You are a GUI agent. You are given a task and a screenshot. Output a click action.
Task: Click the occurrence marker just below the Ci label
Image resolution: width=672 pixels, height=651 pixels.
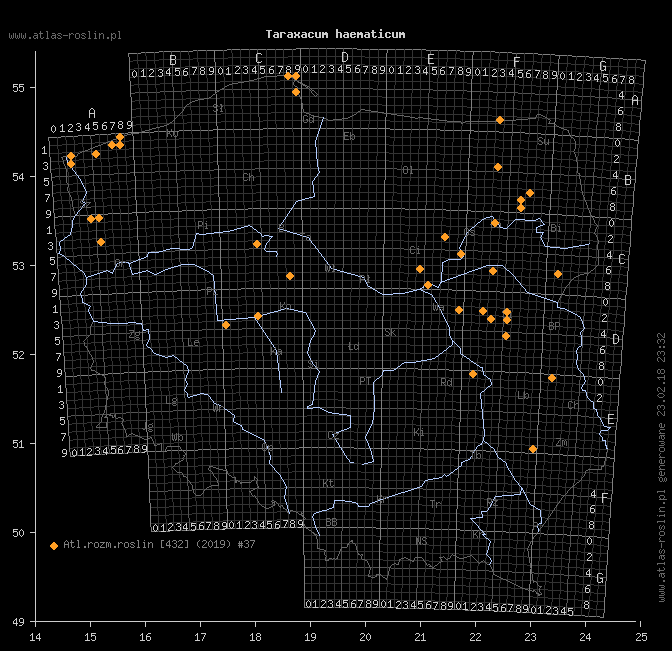pyautogui.click(x=420, y=269)
